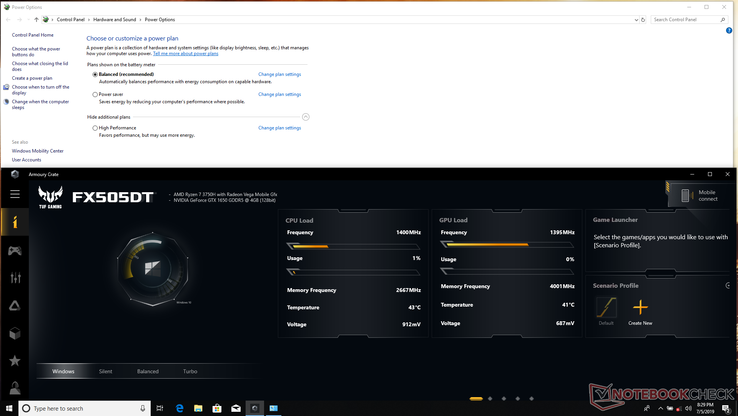Open the Armoury Crate hamburger menu
Screen dimensions: 738x416
[x=15, y=194]
